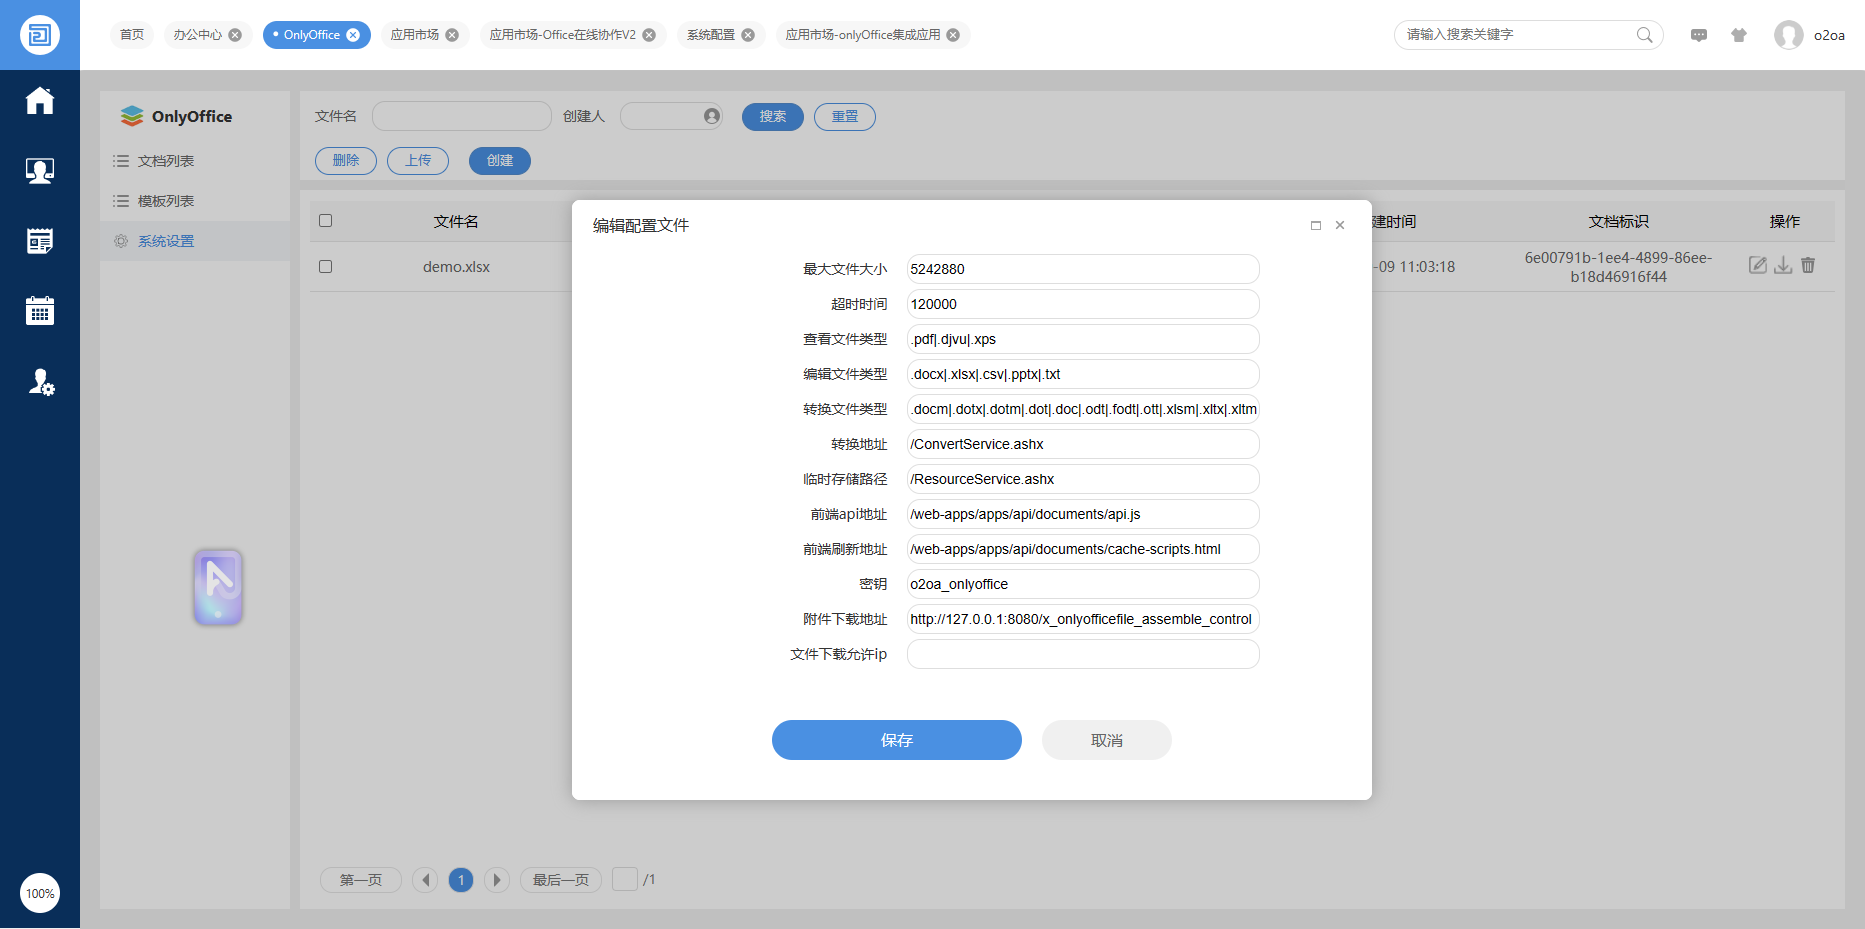The width and height of the screenshot is (1865, 929).
Task: Click the 重置 button
Action: click(x=845, y=117)
